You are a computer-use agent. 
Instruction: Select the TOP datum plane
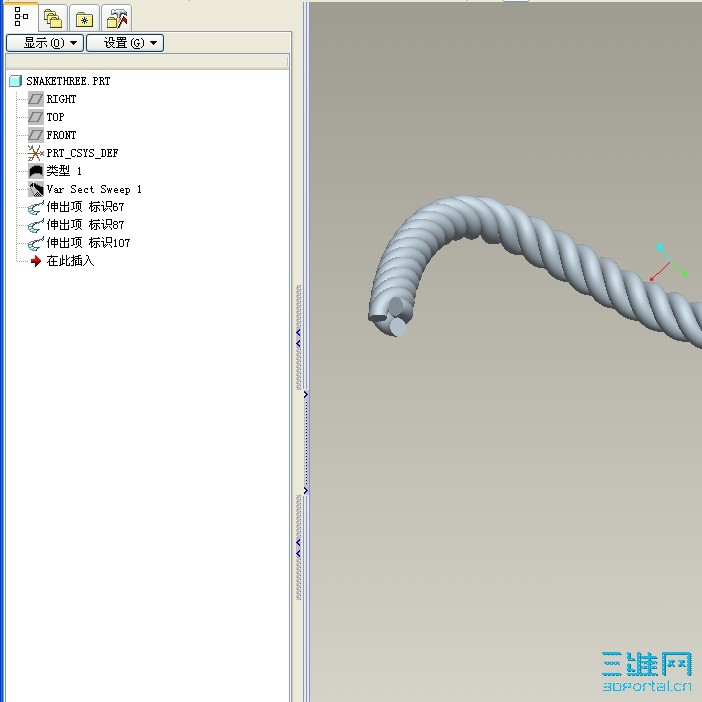56,117
